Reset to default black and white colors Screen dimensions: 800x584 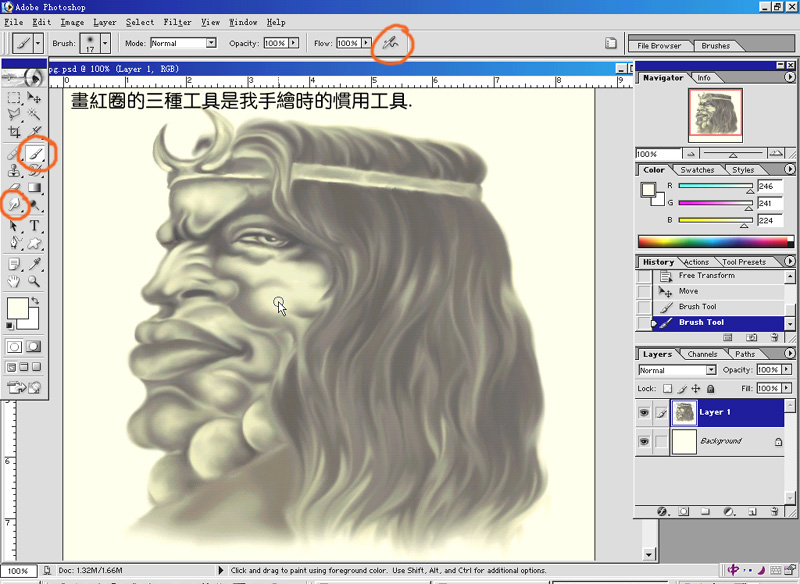(x=10, y=325)
